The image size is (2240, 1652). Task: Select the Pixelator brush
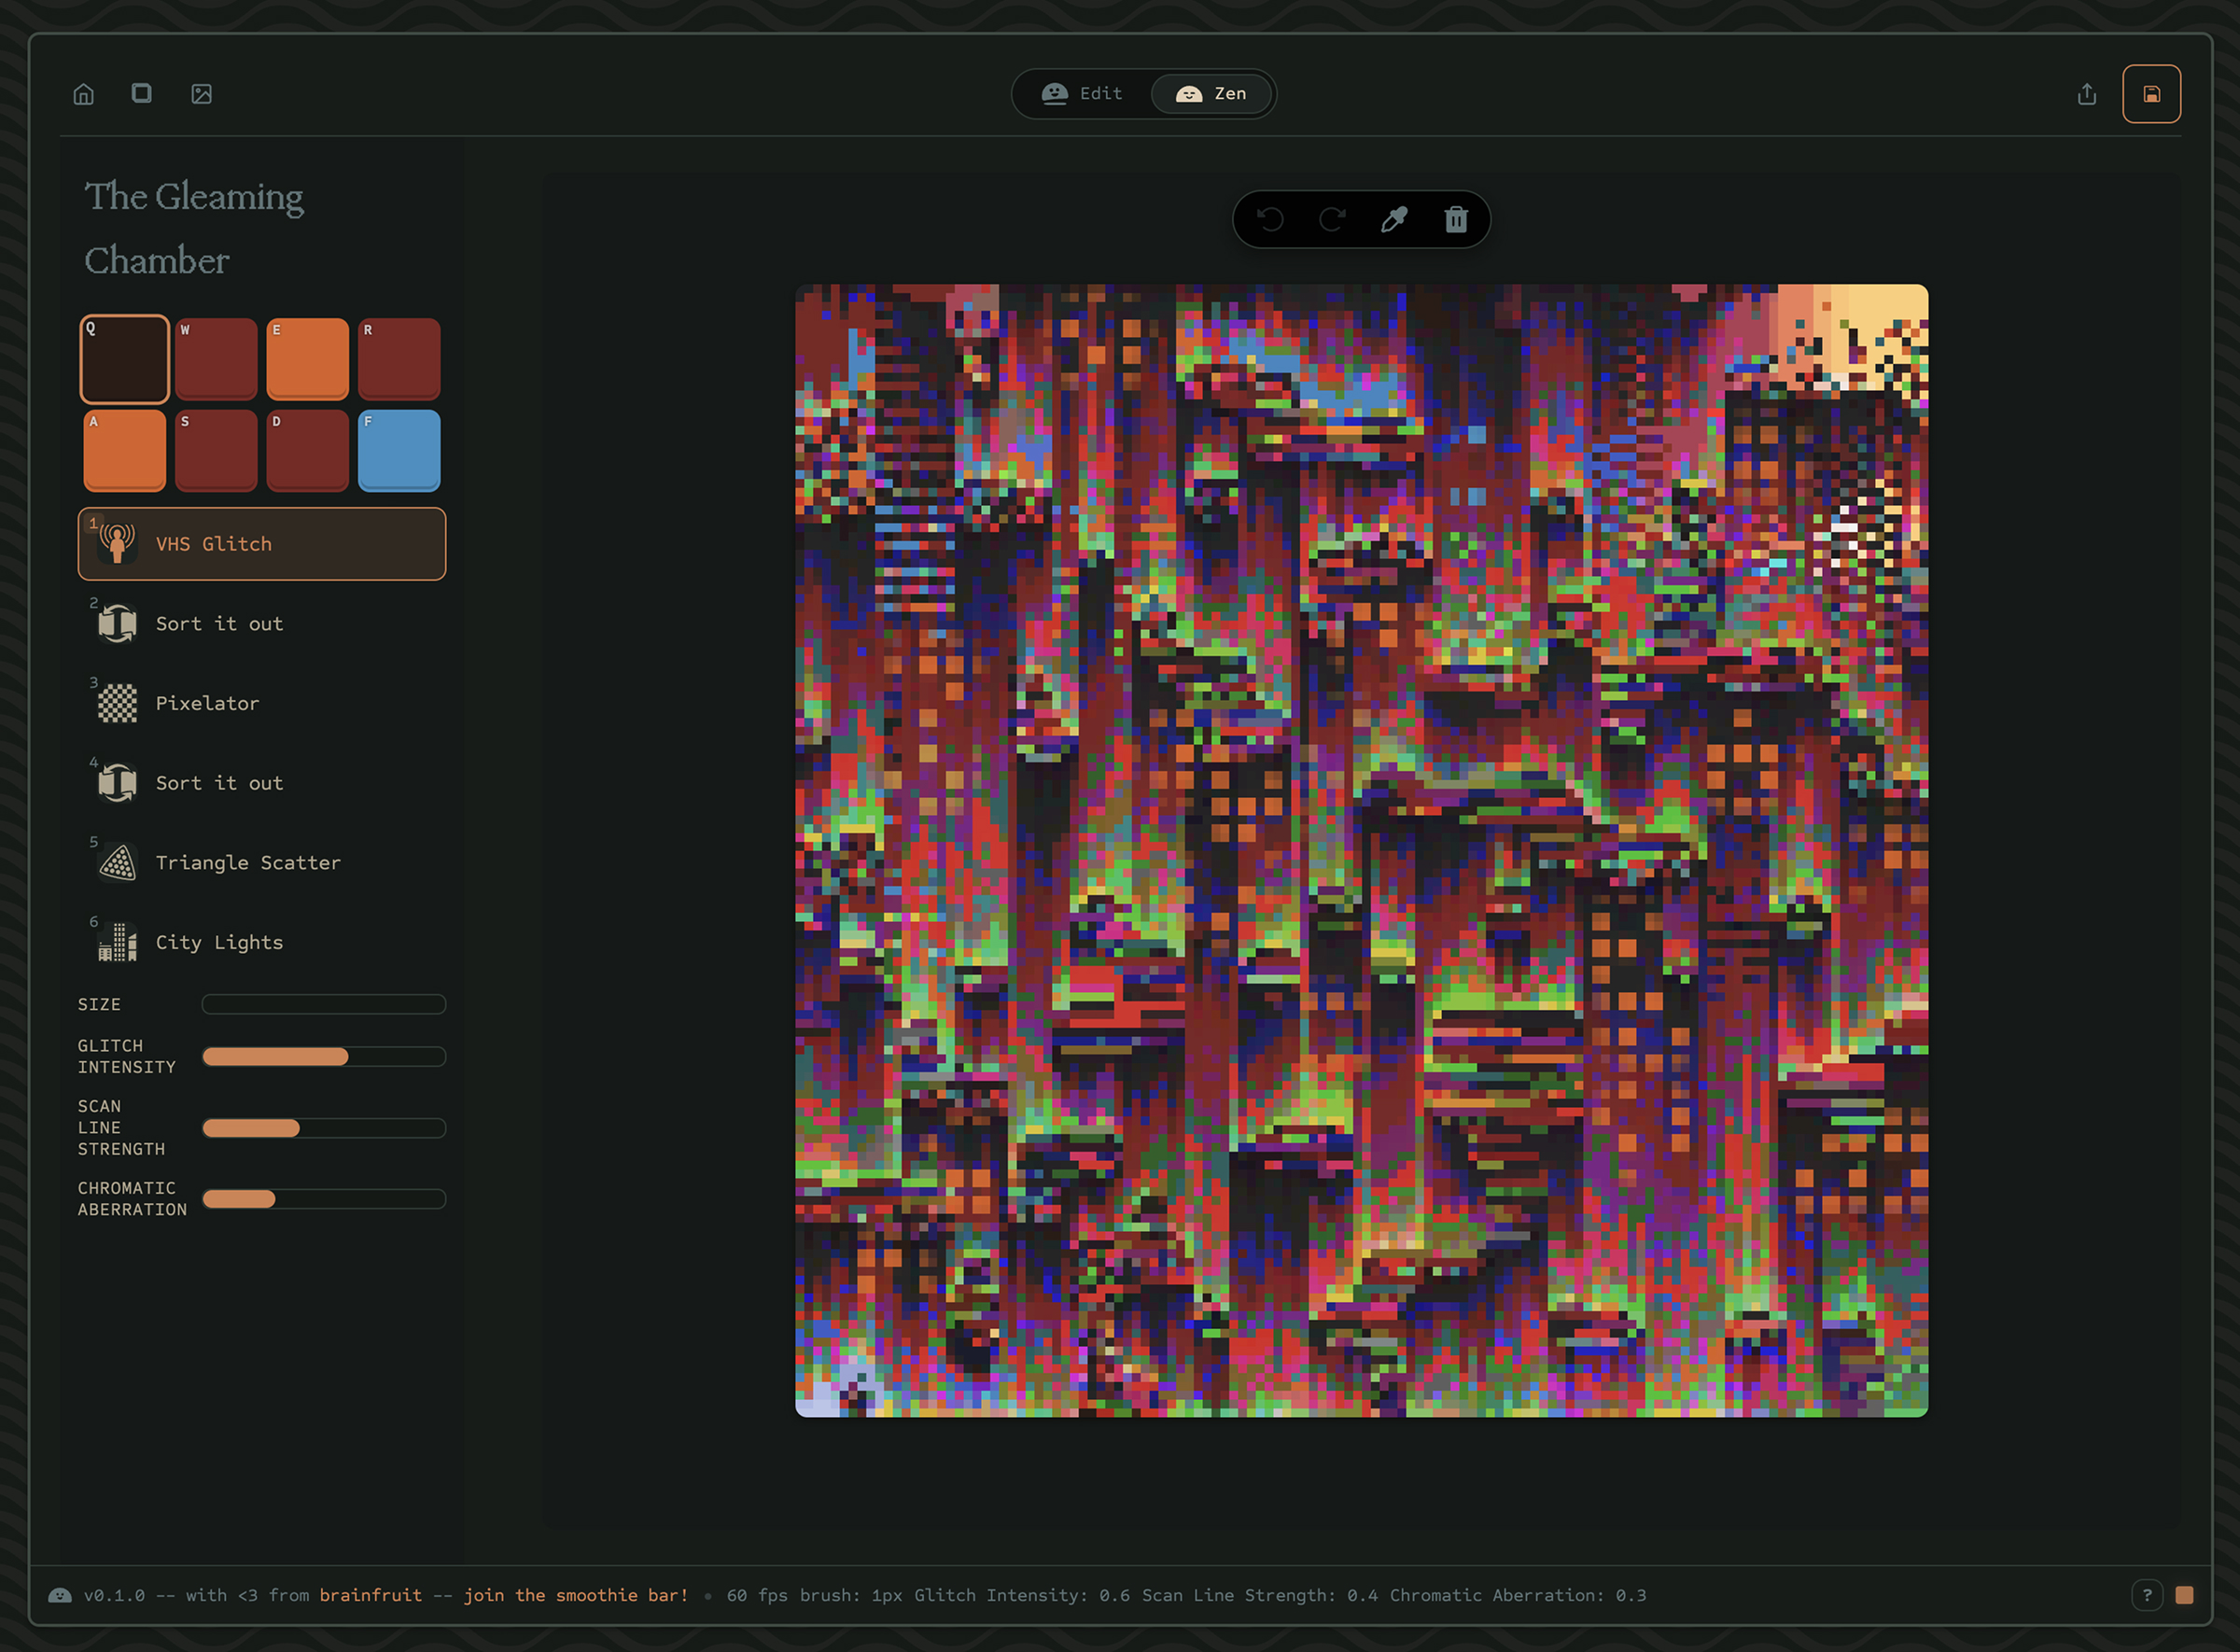(207, 703)
